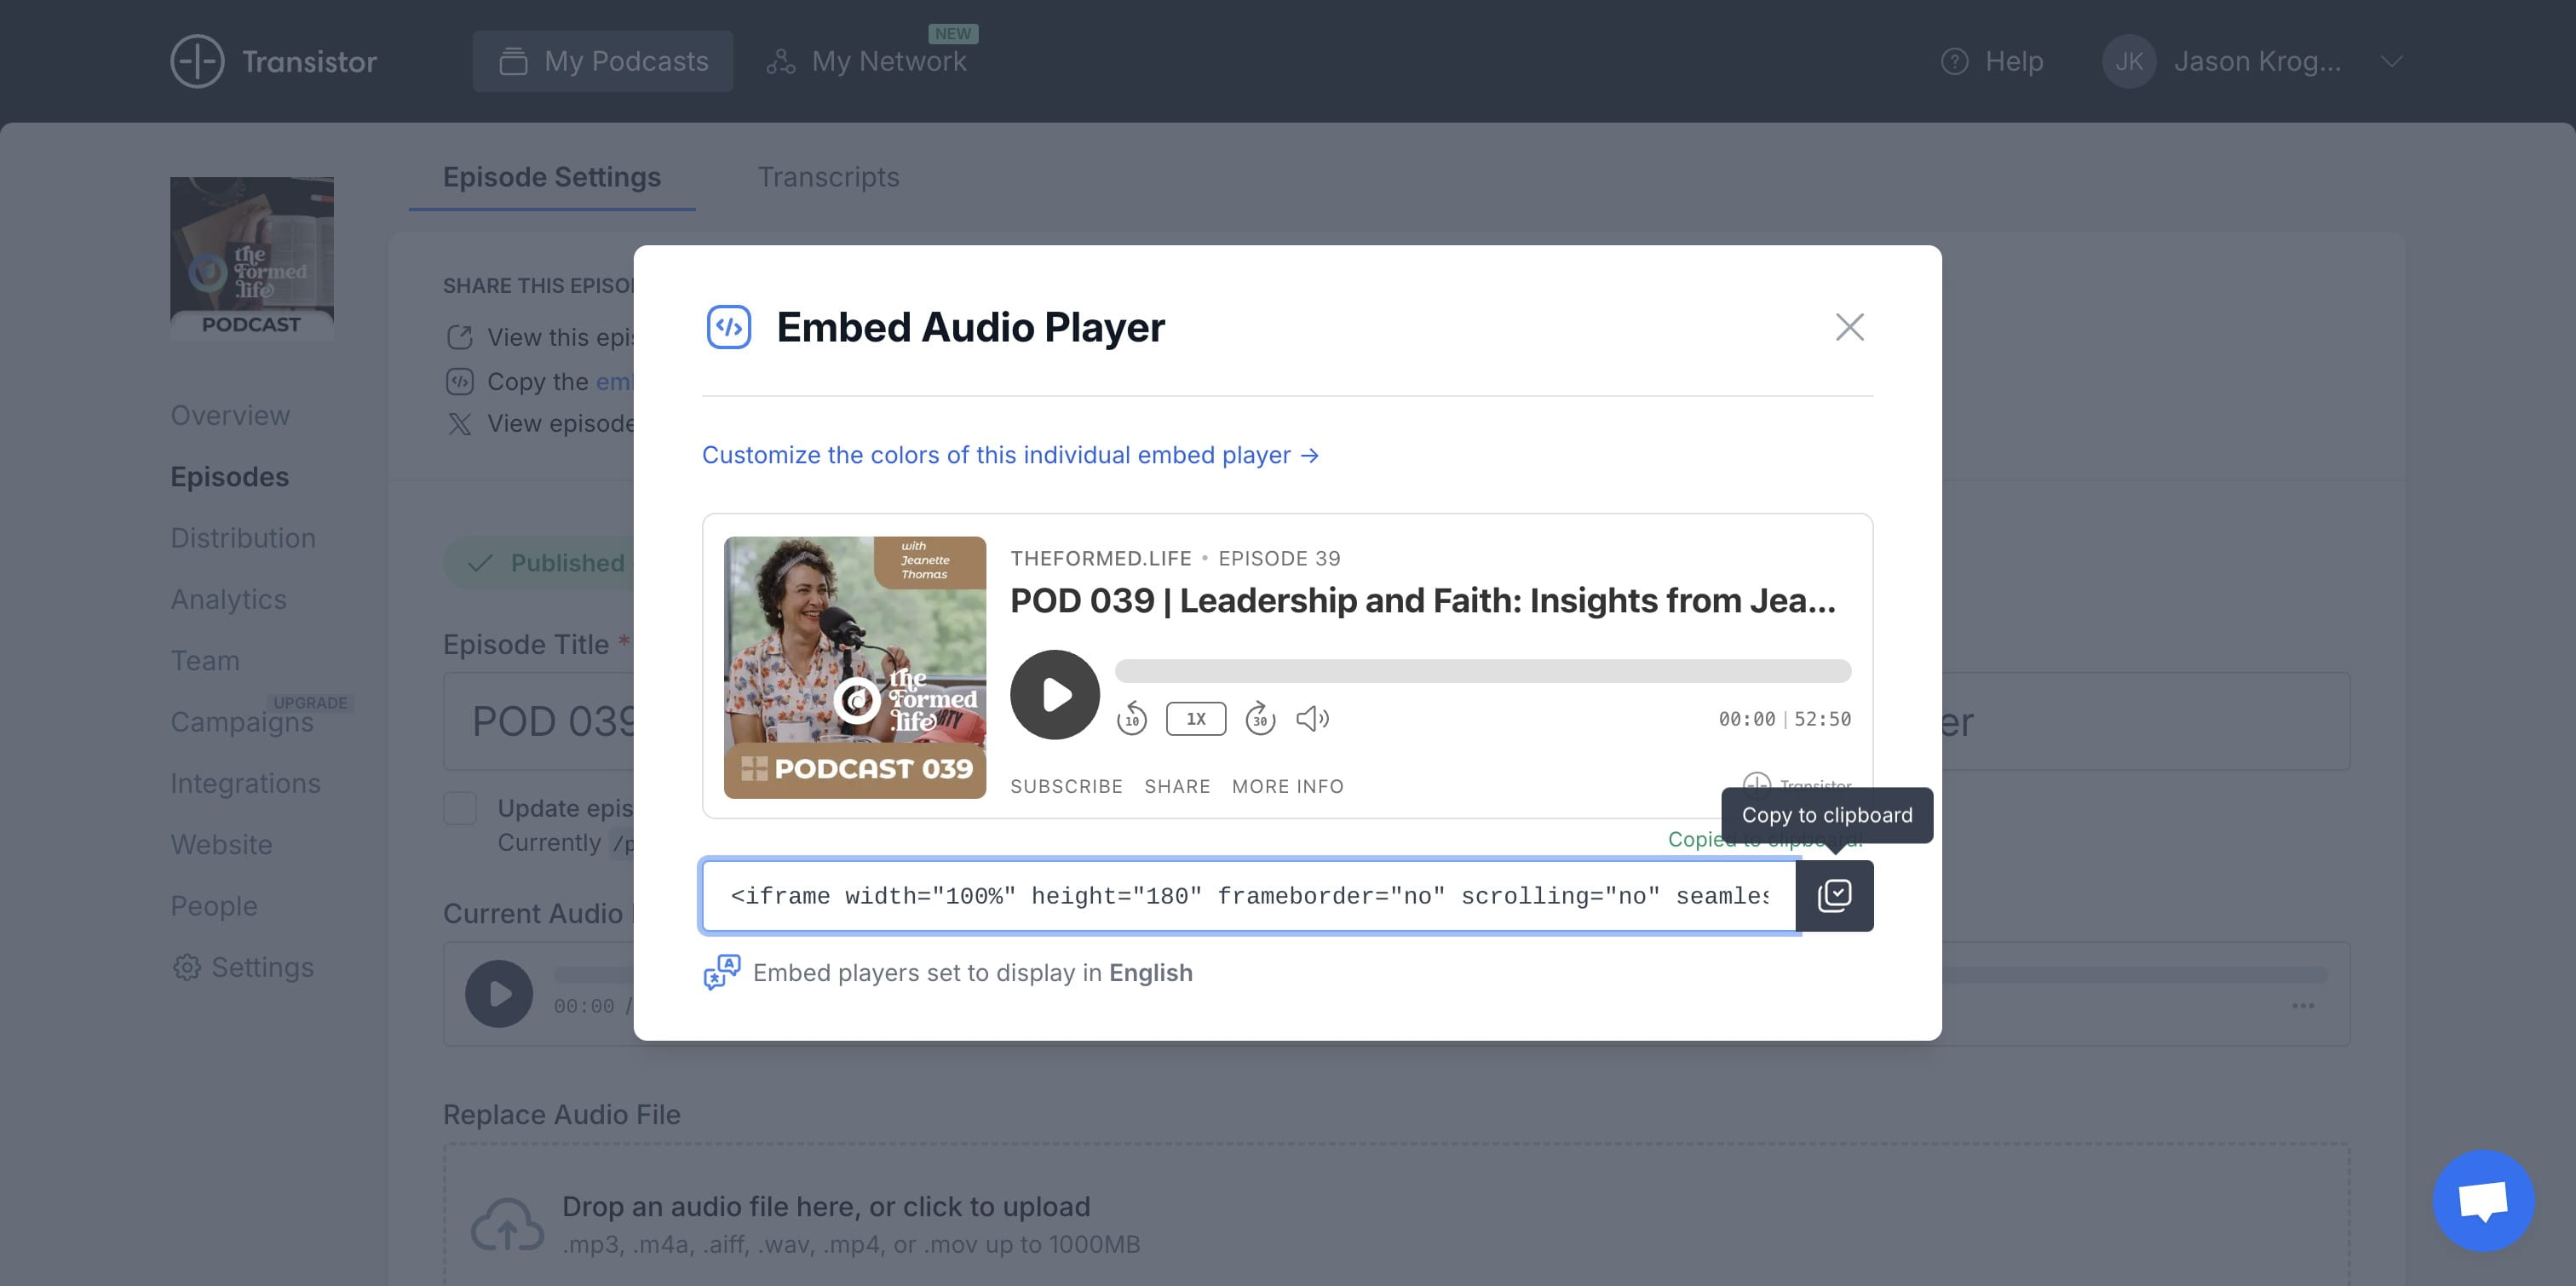The height and width of the screenshot is (1286, 2576).
Task: Toggle the embed player volume icon
Action: pos(1312,719)
